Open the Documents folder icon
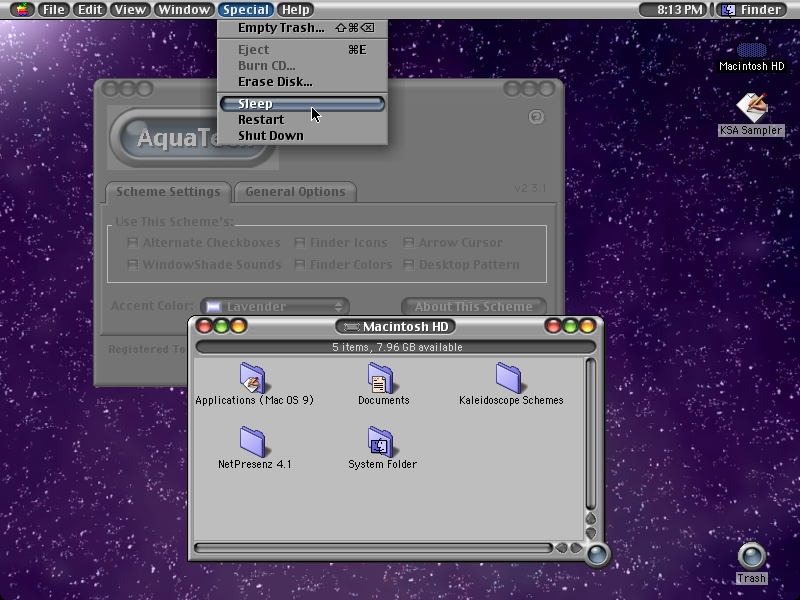The image size is (800, 600). point(381,378)
